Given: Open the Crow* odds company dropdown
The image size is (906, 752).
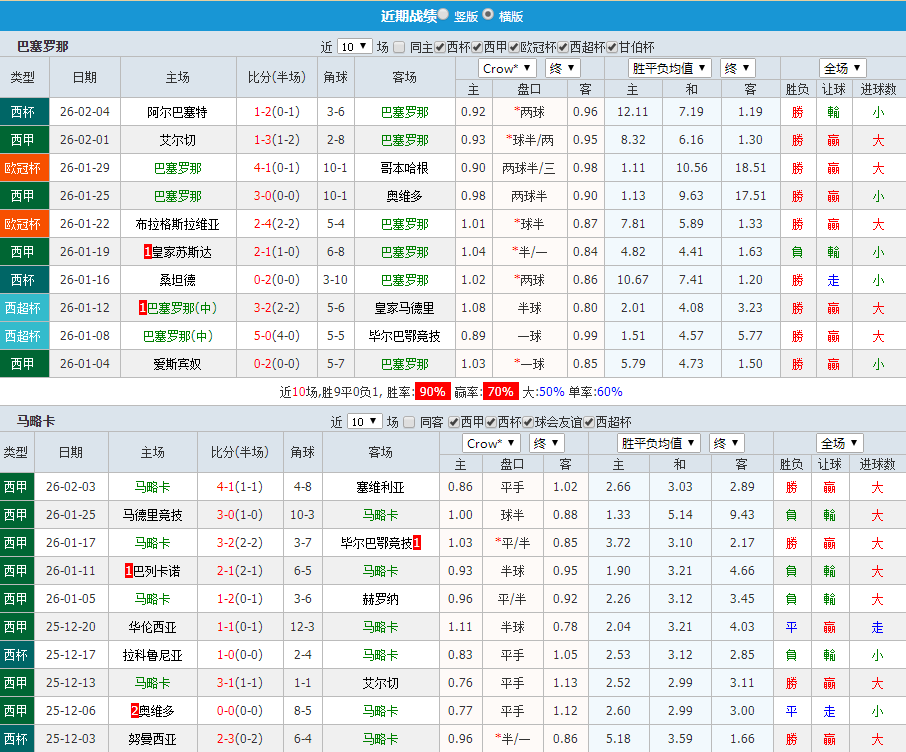Looking at the screenshot, I should click(x=506, y=67).
